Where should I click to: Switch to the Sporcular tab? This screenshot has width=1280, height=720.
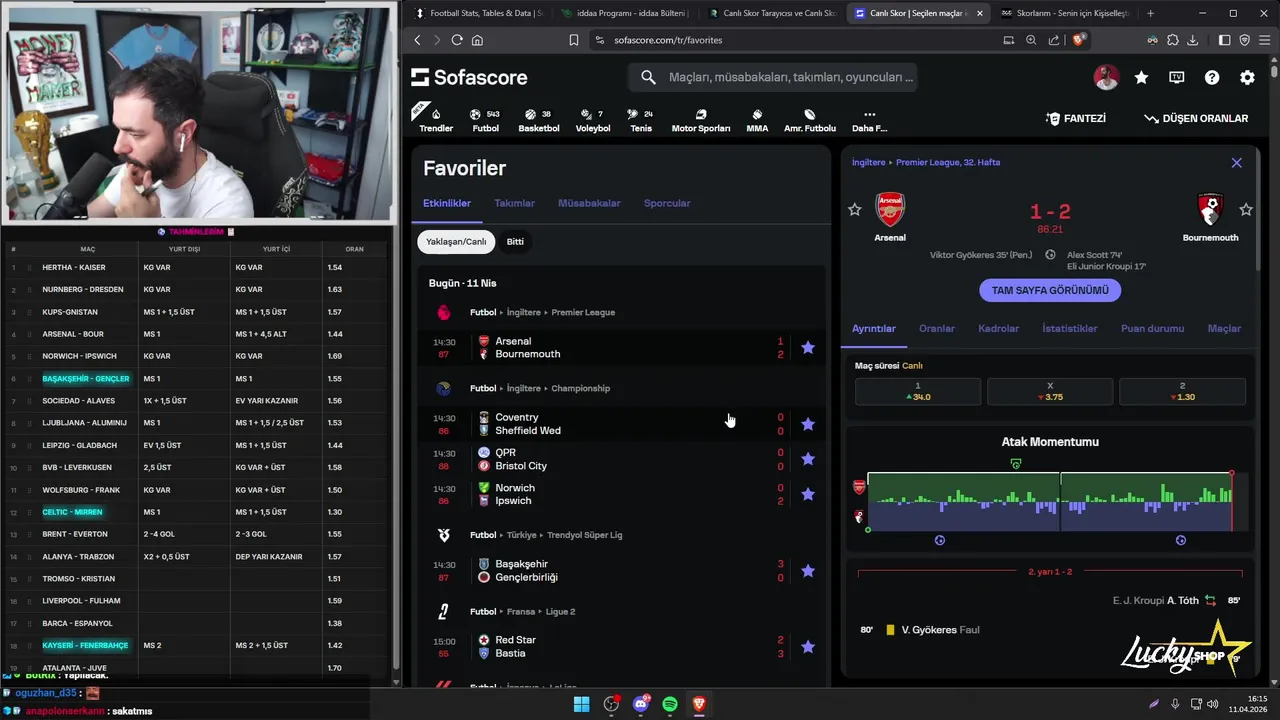(x=667, y=203)
